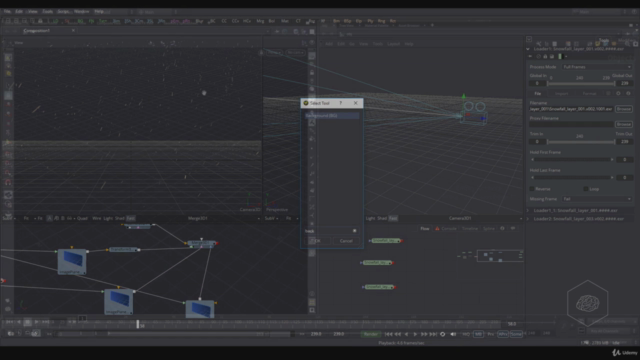Open the Window menu
640x360 pixels.
82,11
